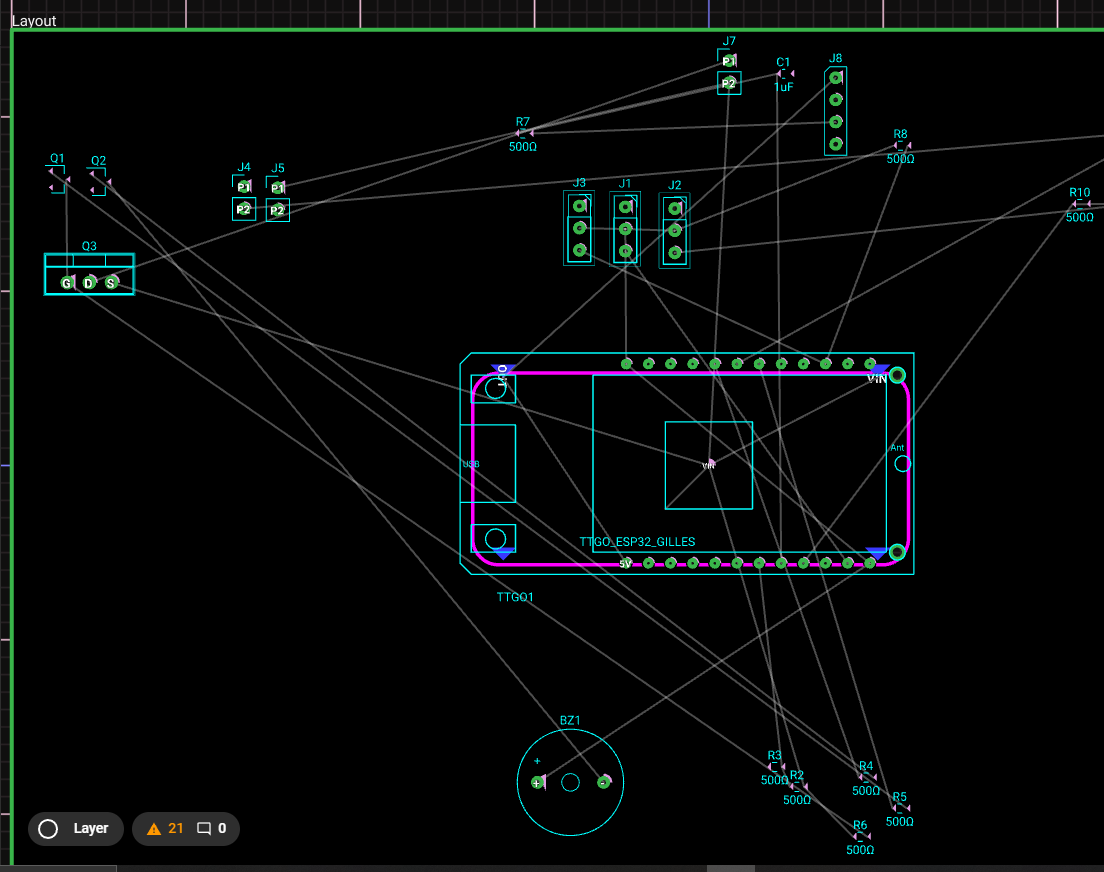Select the top pad of connector J3

tap(579, 206)
